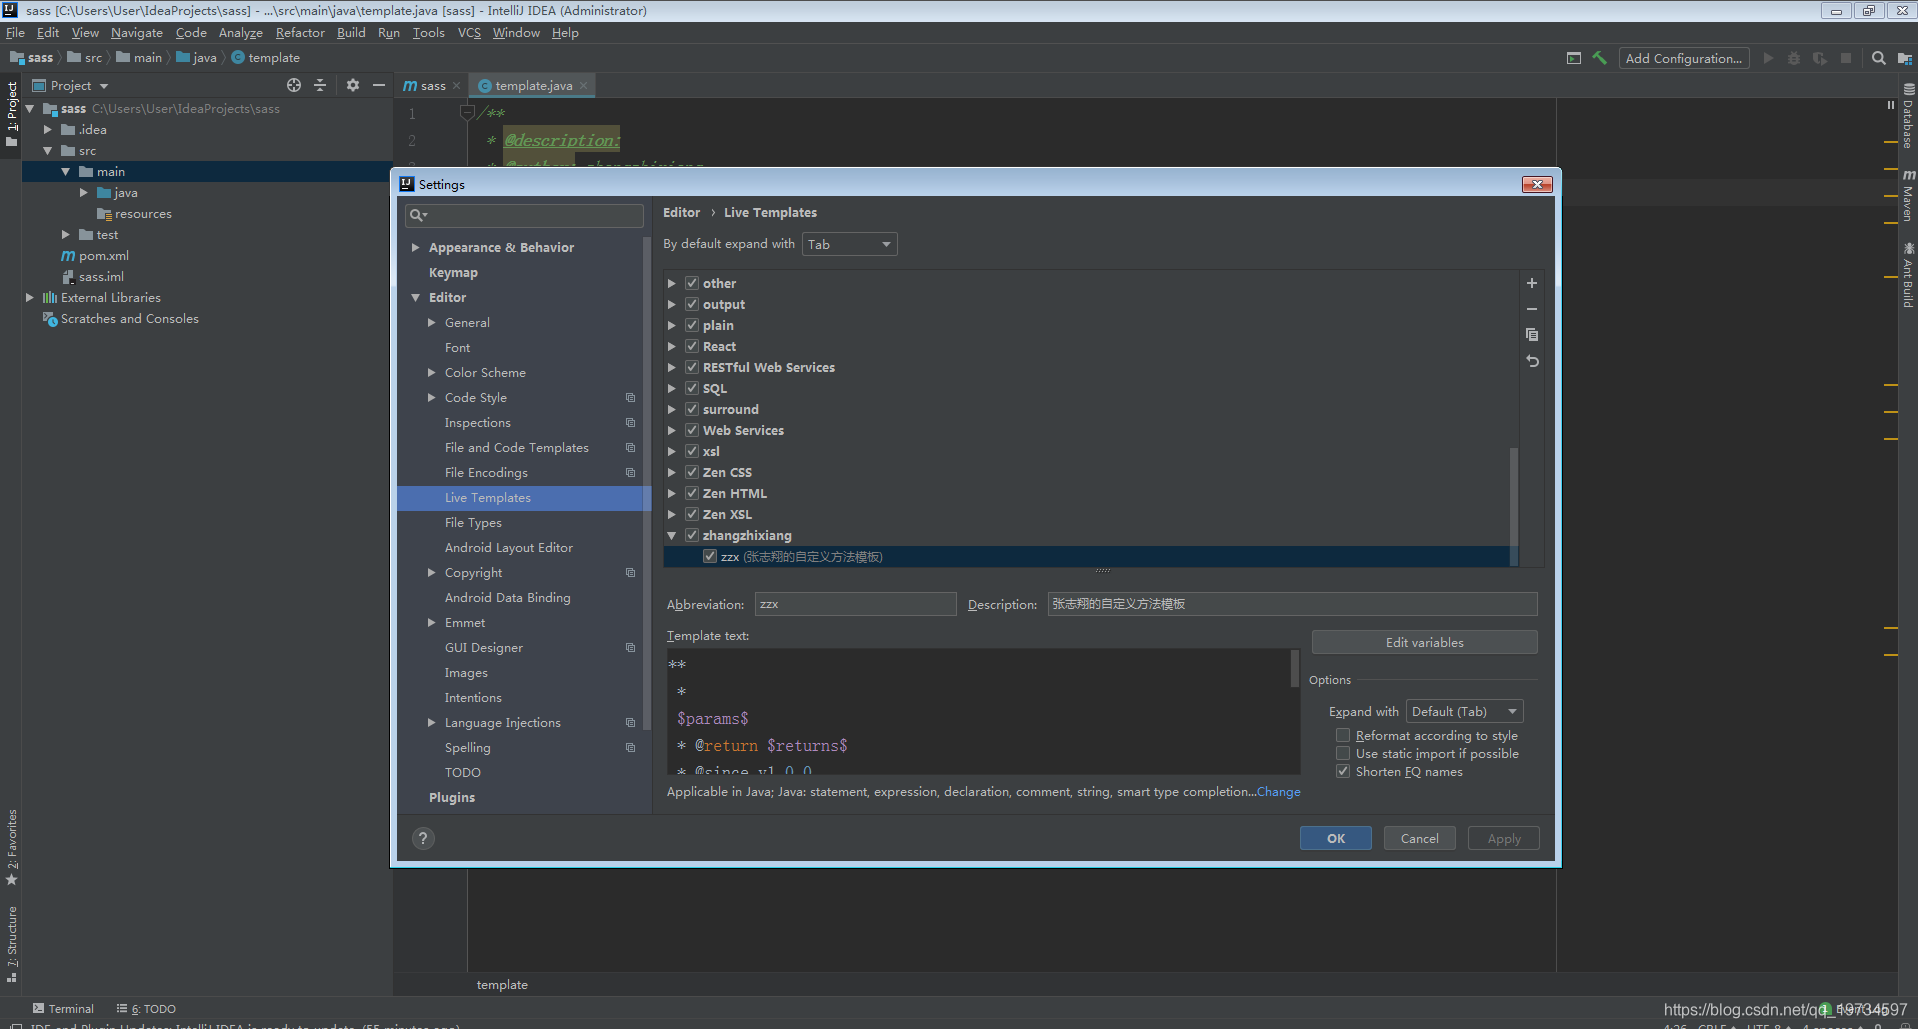Viewport: 1918px width, 1029px height.
Task: Open the Database tool window
Action: tap(1908, 117)
